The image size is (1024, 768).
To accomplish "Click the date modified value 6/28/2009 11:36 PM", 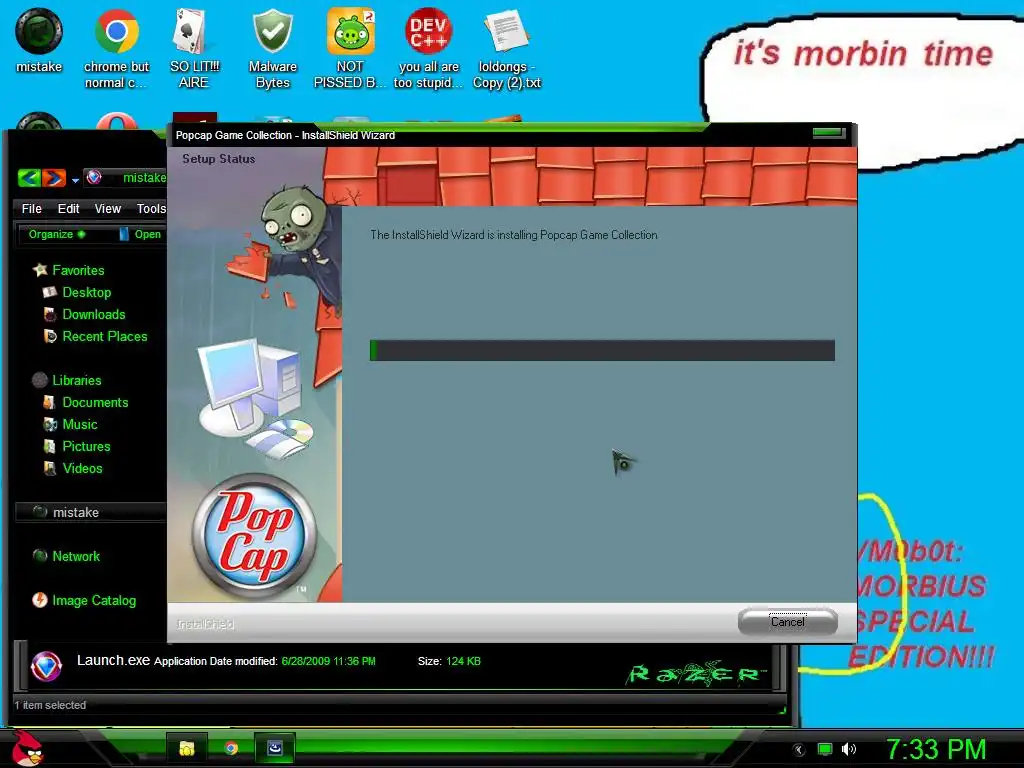I will click(x=328, y=661).
